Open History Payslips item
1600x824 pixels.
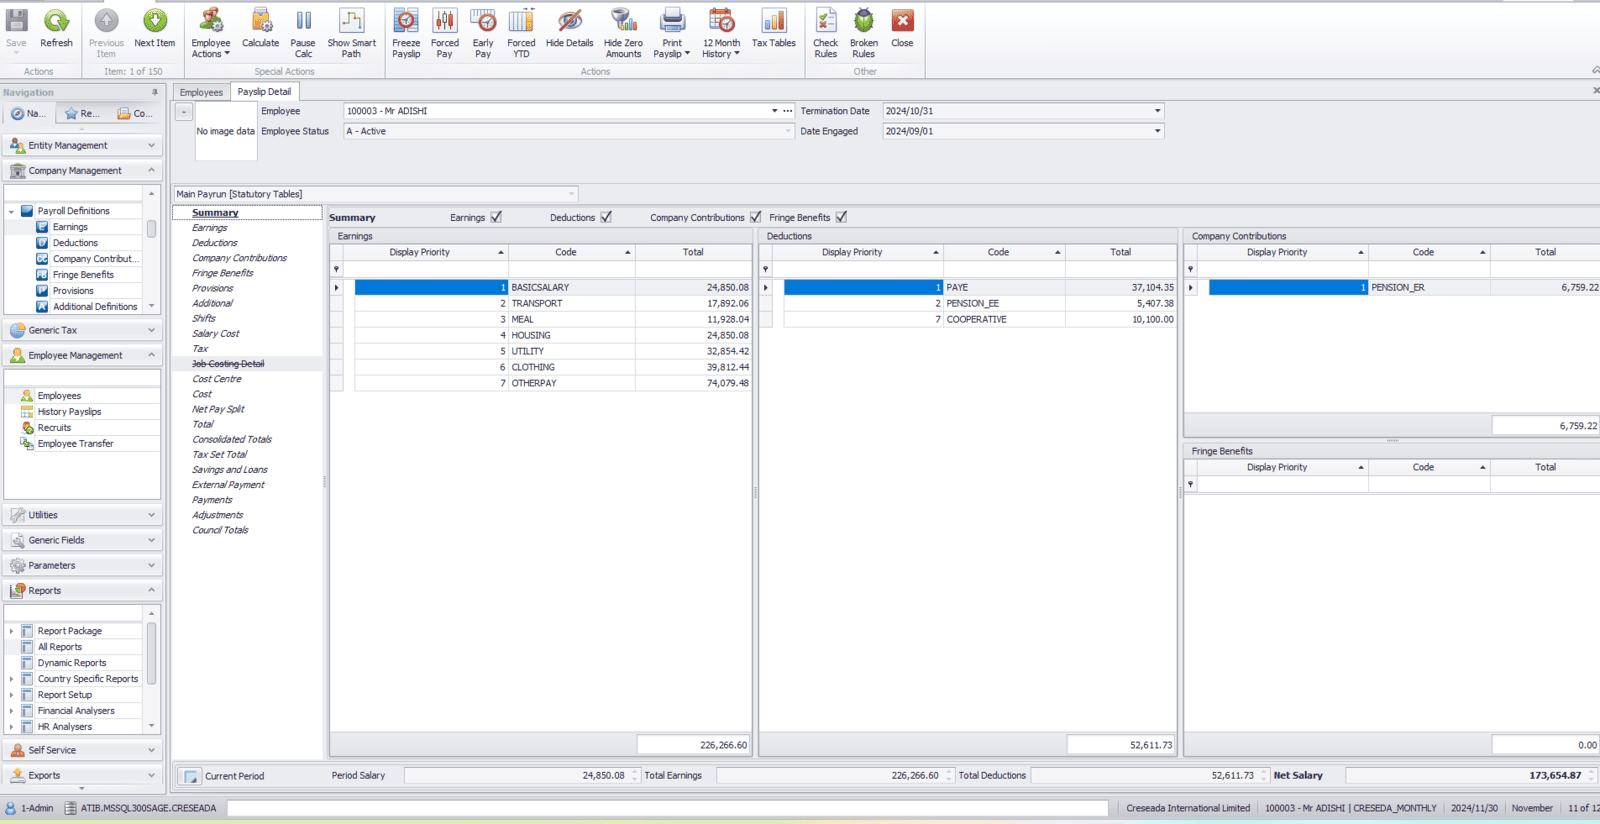[69, 412]
